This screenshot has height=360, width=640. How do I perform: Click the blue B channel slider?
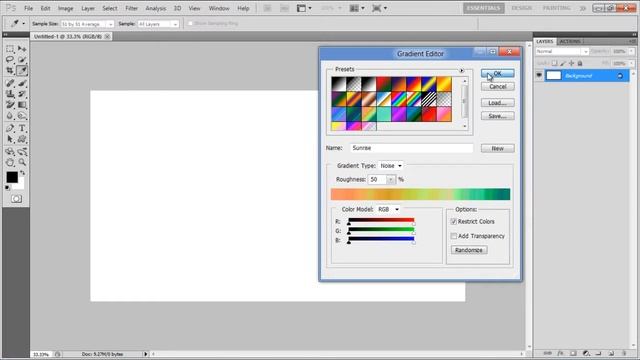pyautogui.click(x=381, y=239)
